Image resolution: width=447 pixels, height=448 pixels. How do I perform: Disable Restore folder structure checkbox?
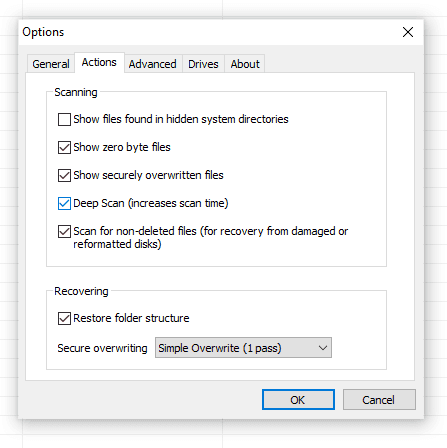tap(64, 318)
